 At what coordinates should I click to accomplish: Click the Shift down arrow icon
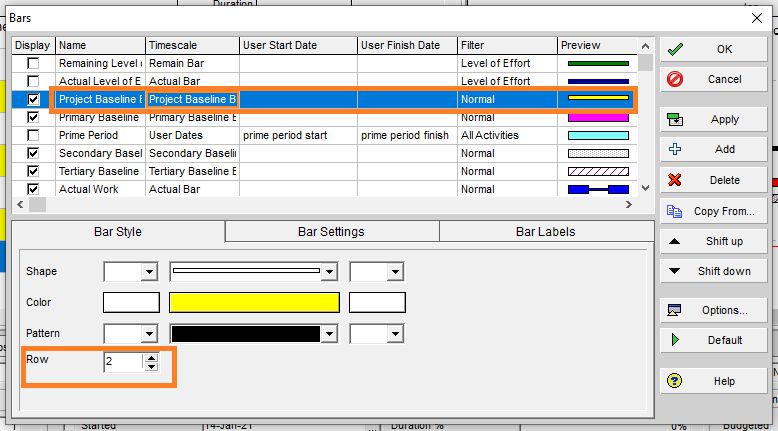point(674,271)
